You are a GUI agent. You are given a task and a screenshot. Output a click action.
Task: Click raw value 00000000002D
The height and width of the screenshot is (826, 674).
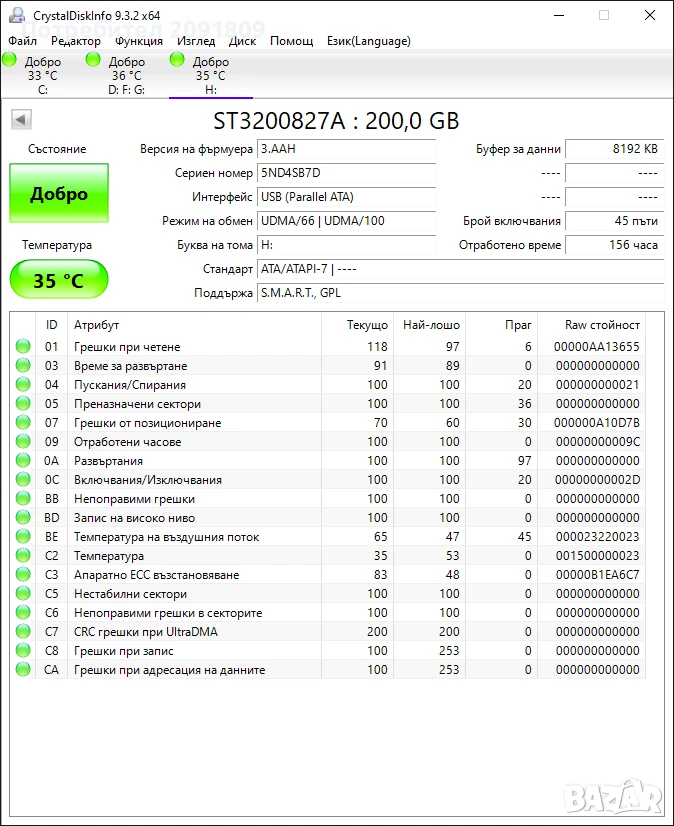tap(598, 479)
